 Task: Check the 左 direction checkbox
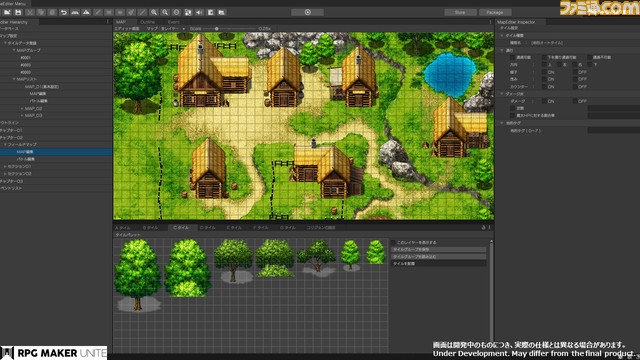point(560,64)
